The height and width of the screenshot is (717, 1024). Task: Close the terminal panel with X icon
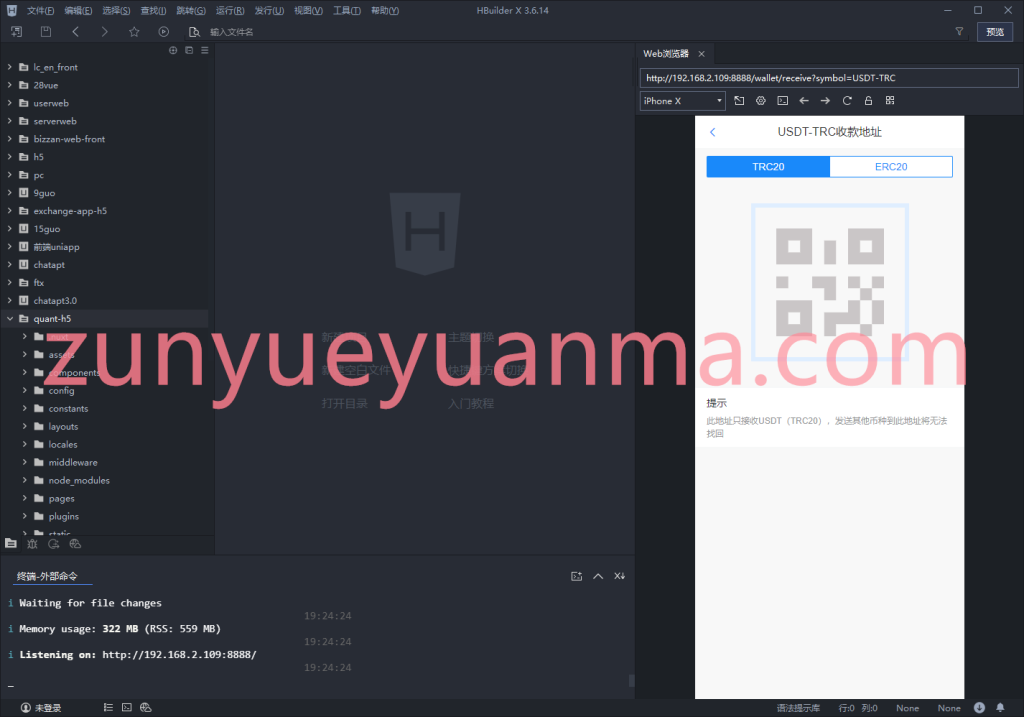pos(619,576)
